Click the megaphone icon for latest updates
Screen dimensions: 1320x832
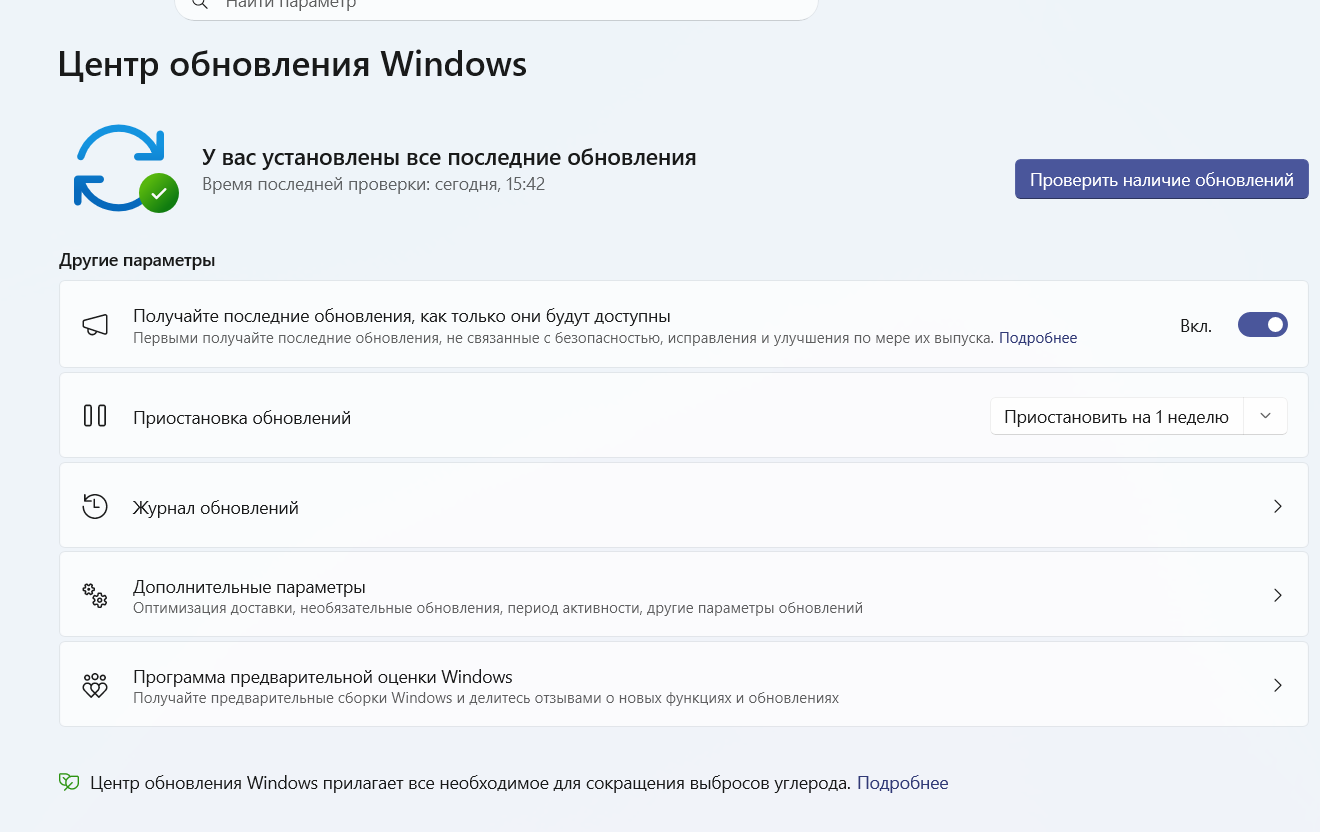pyautogui.click(x=95, y=325)
